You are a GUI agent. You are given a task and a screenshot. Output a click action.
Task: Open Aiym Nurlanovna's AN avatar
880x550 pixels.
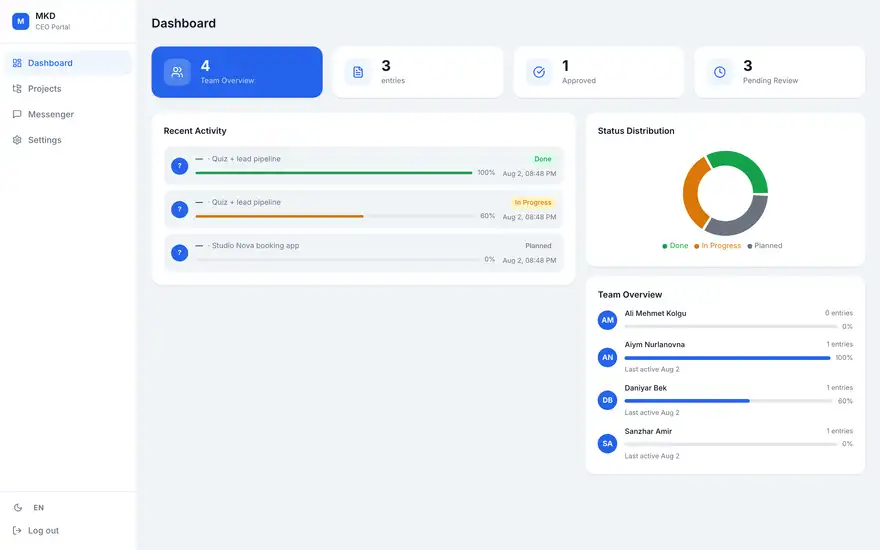607,358
